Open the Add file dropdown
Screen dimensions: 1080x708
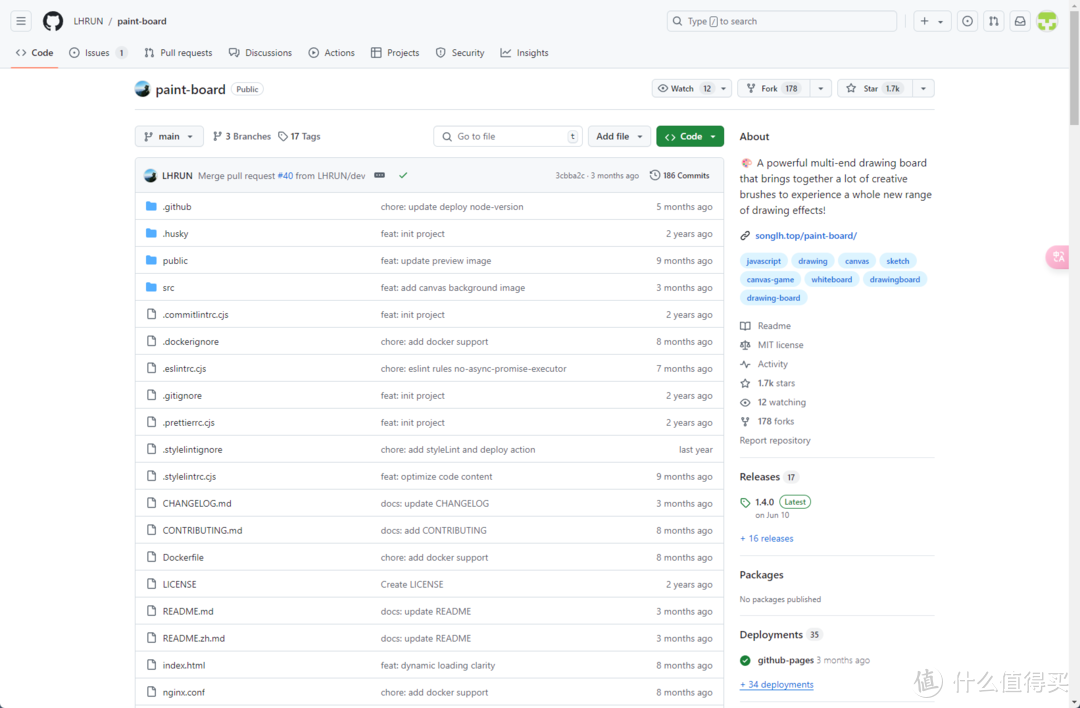click(x=620, y=136)
